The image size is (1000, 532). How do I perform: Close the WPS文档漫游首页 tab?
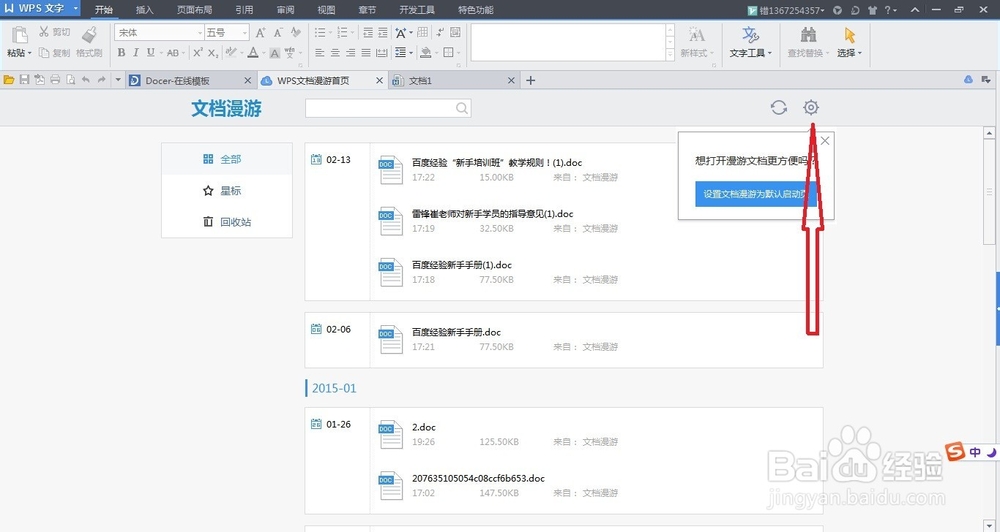379,80
